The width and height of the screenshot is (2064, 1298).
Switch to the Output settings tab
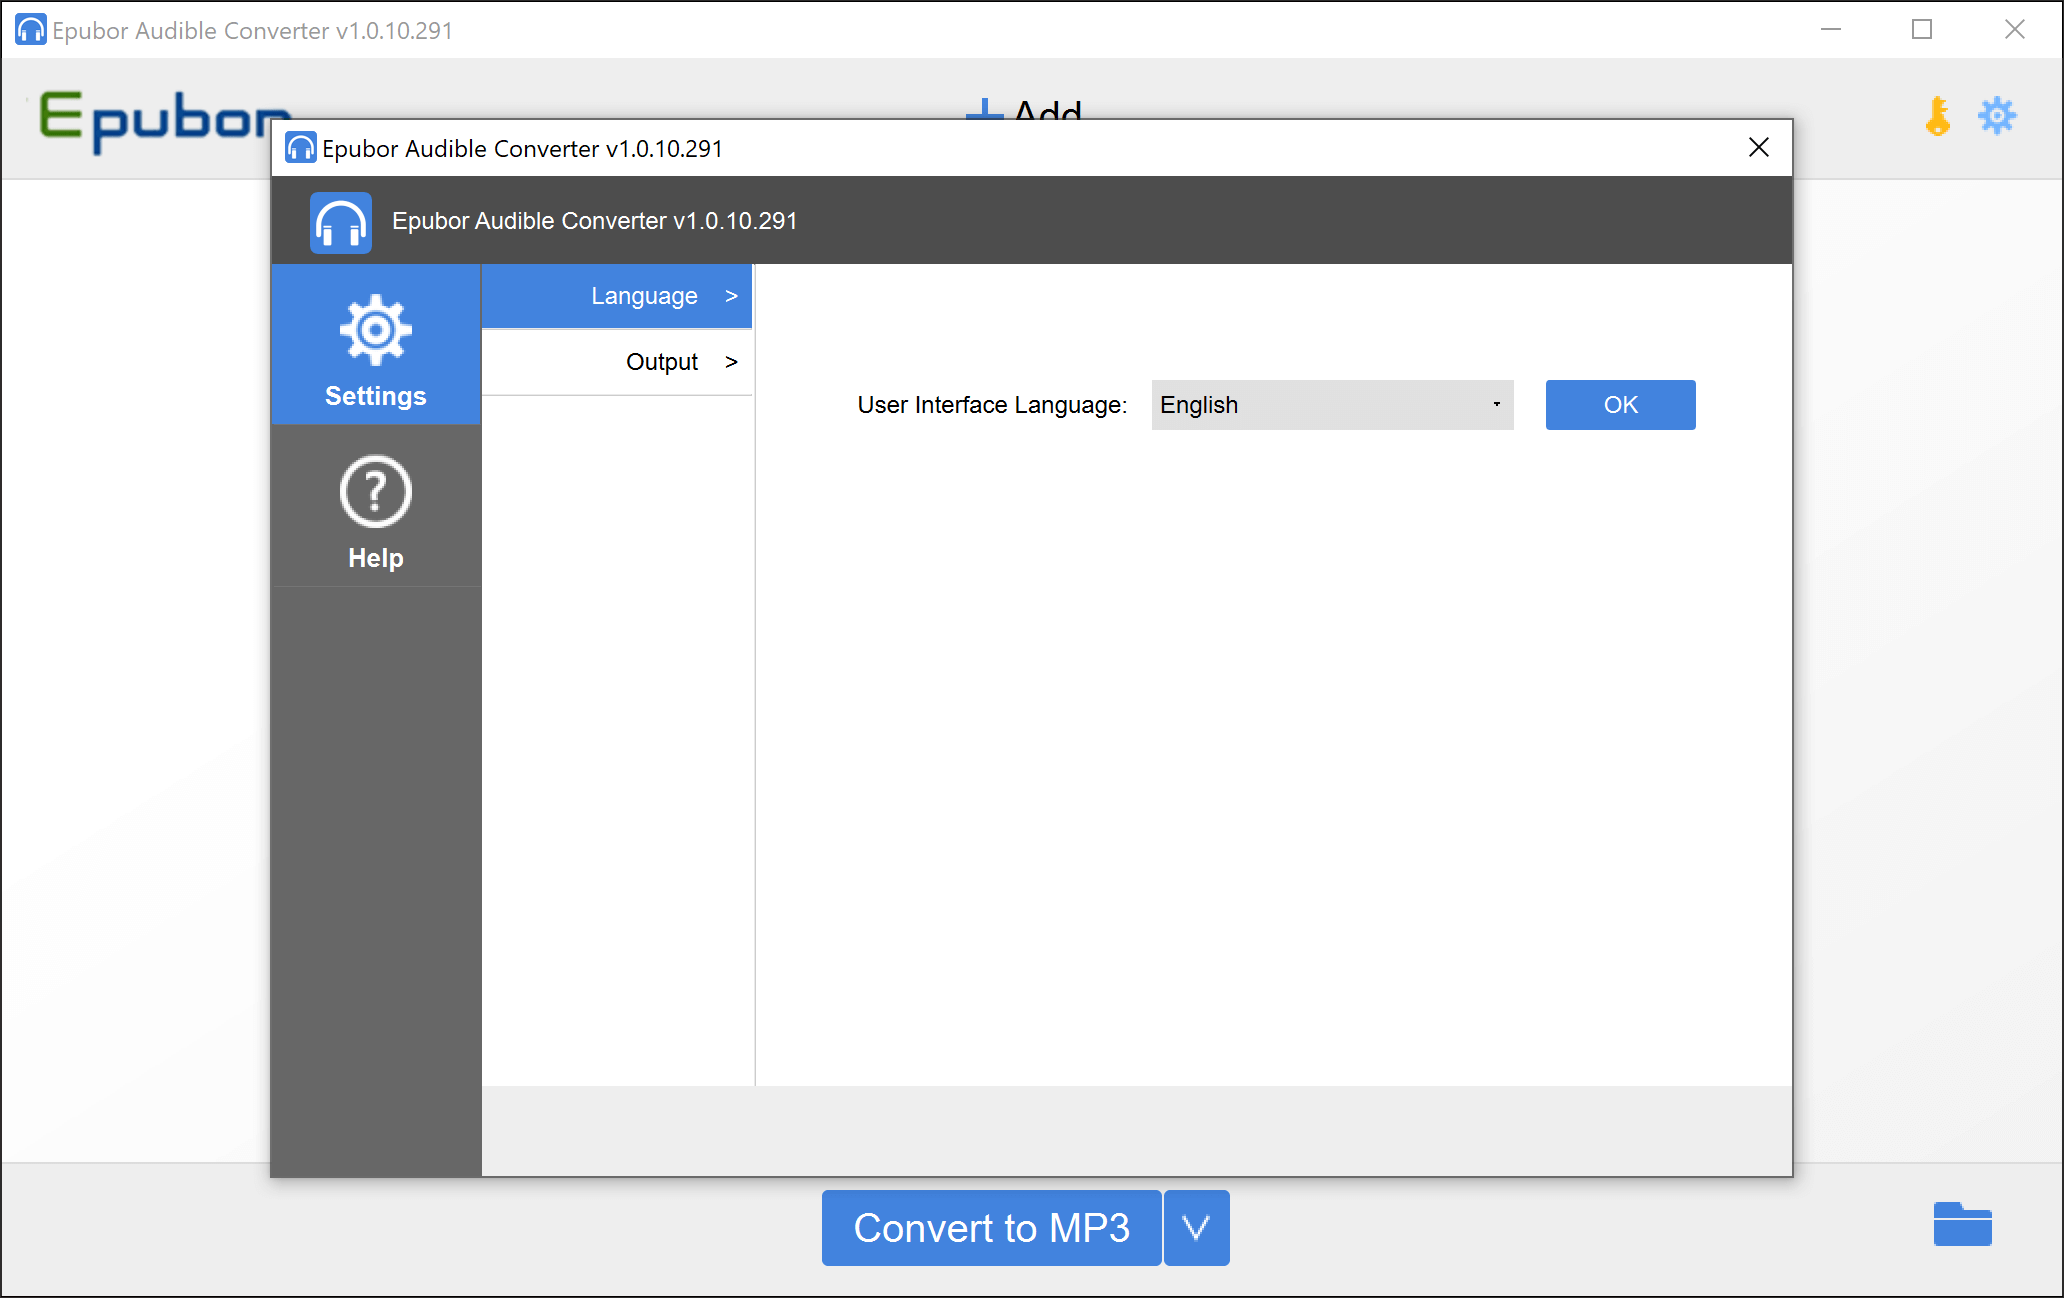tap(617, 362)
